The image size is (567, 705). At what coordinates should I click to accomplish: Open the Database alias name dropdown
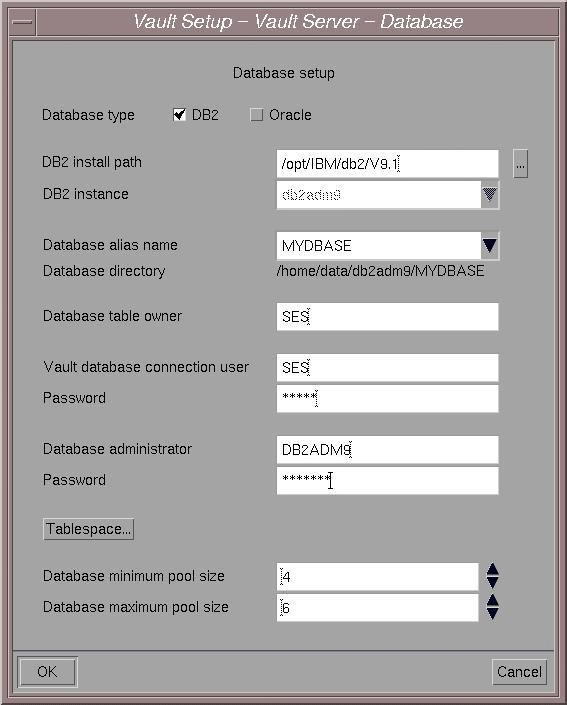[490, 245]
